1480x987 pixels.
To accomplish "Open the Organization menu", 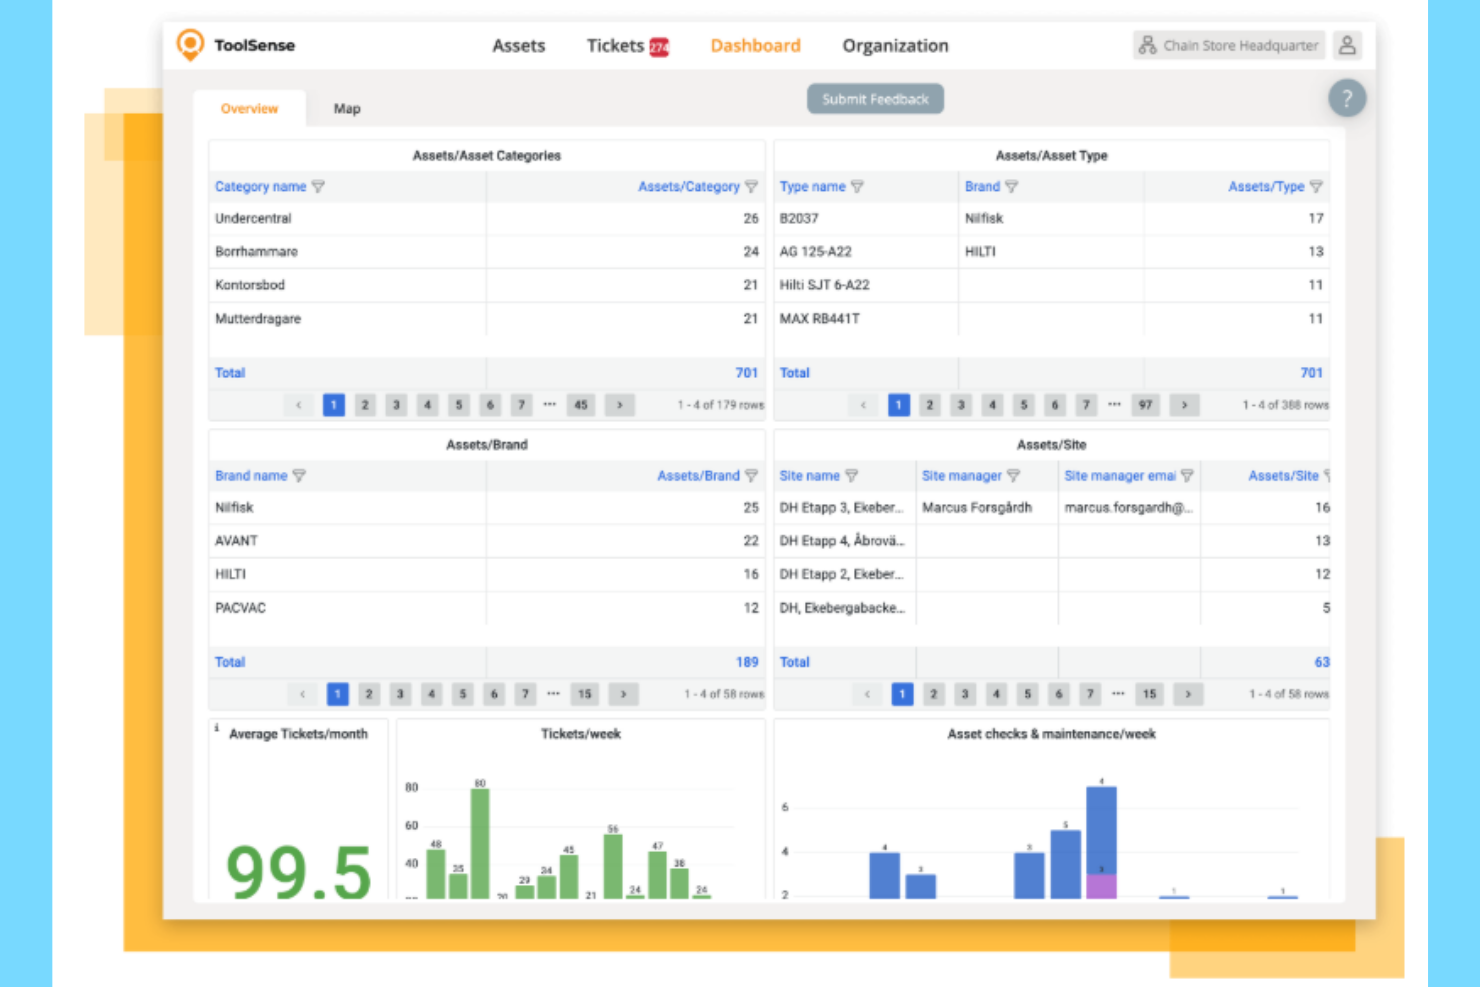I will (894, 45).
